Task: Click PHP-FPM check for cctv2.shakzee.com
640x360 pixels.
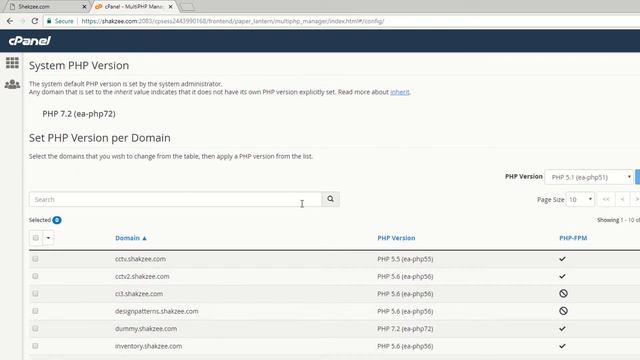Action: click(x=562, y=276)
